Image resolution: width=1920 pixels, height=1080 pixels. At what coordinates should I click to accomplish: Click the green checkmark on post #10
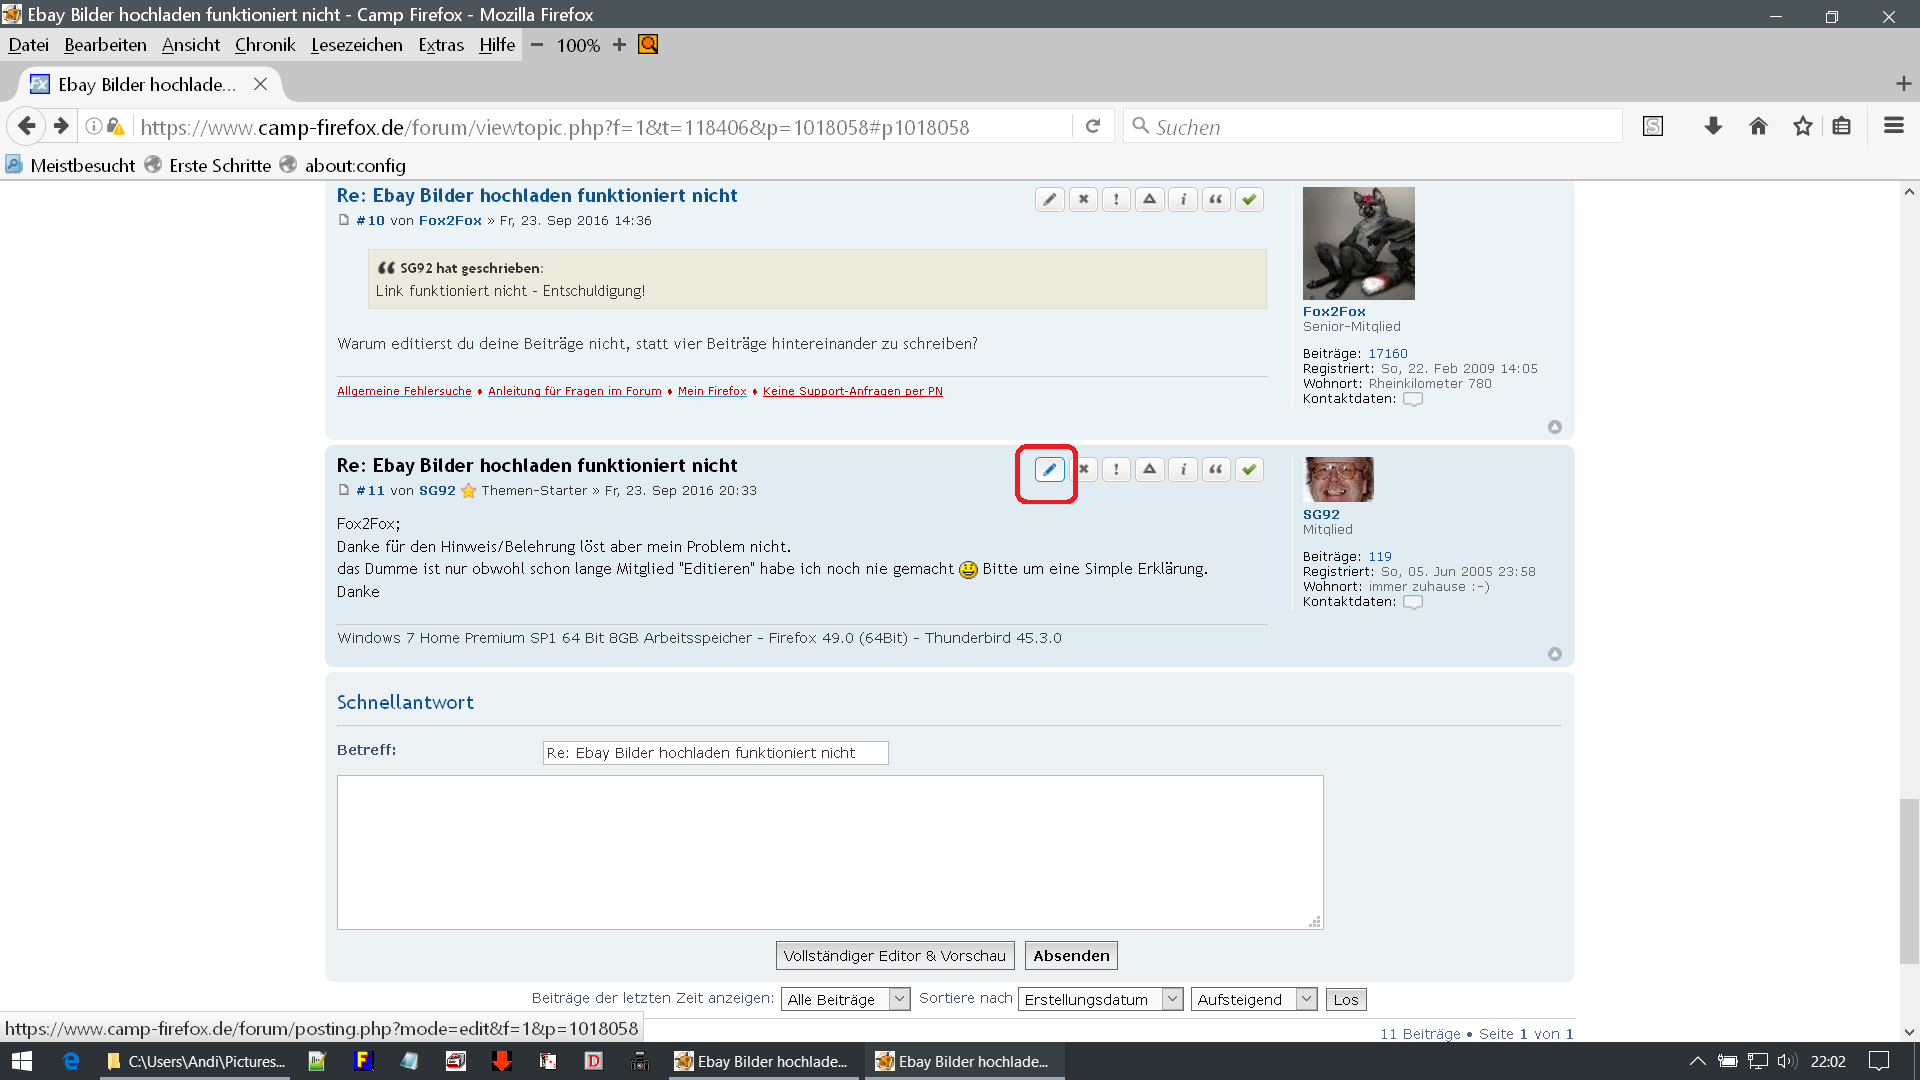1249,200
